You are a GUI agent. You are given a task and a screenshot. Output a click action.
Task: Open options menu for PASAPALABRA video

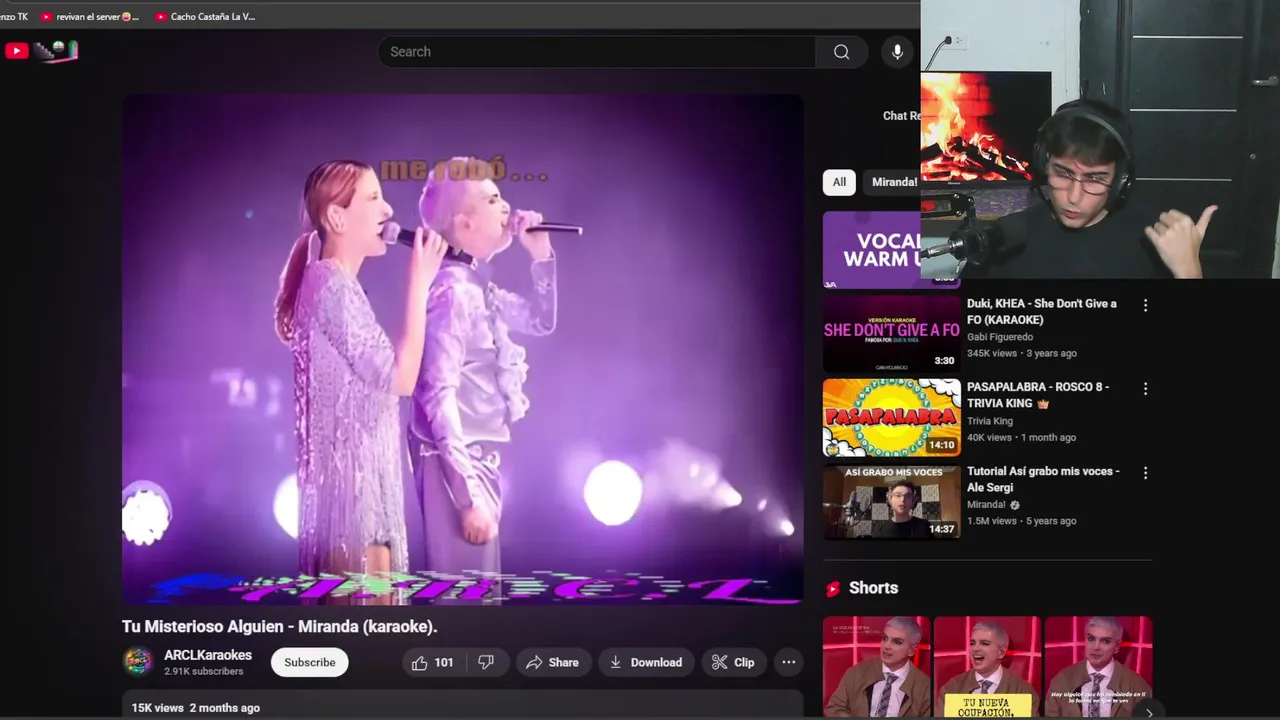(x=1145, y=389)
